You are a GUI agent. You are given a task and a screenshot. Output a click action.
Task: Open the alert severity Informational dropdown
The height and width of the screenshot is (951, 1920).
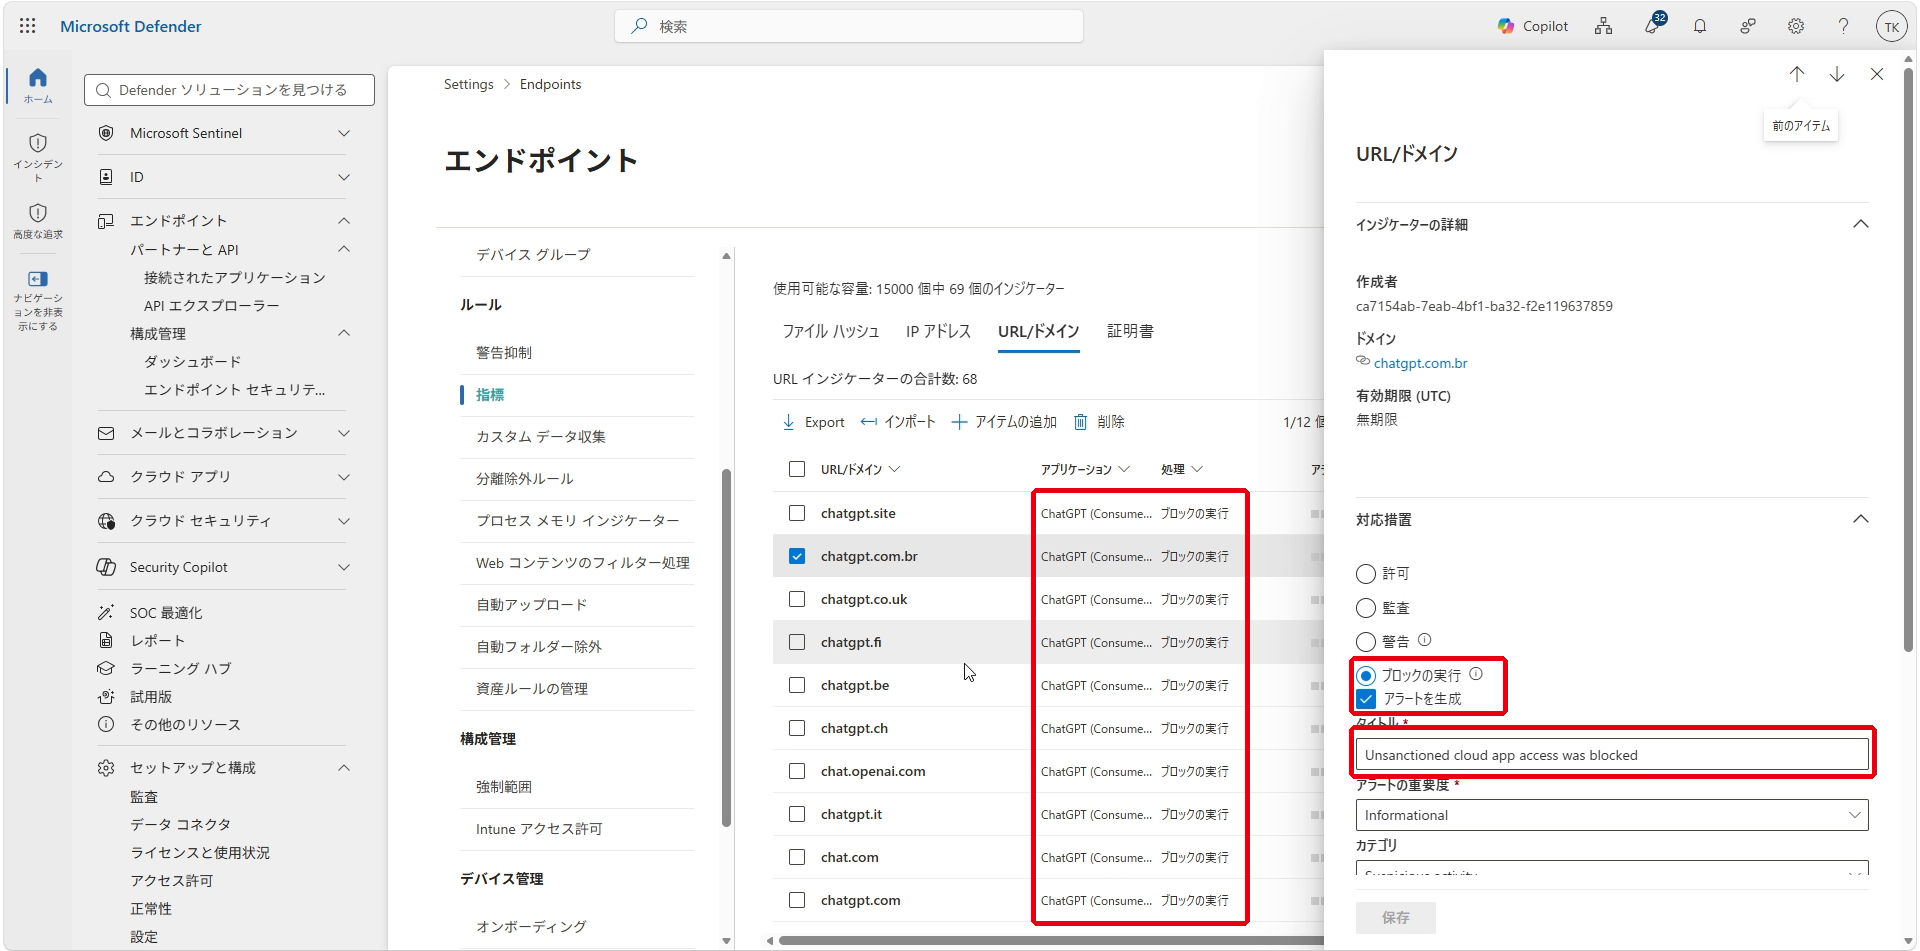click(1612, 815)
